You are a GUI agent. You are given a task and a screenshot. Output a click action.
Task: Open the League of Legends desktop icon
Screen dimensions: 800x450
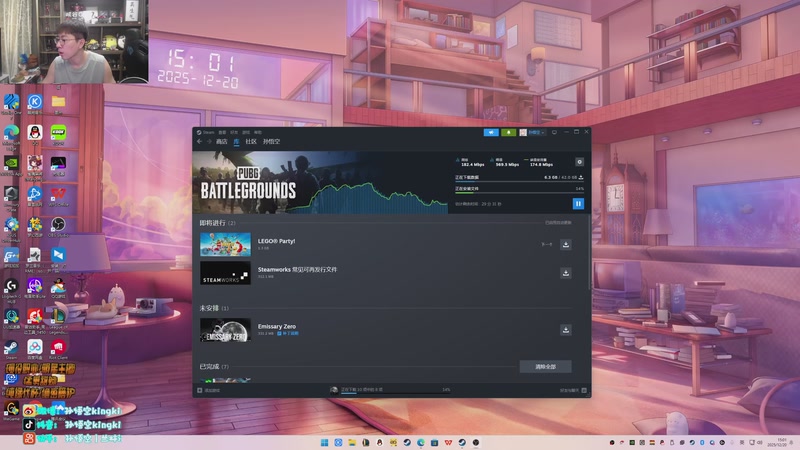pos(58,319)
